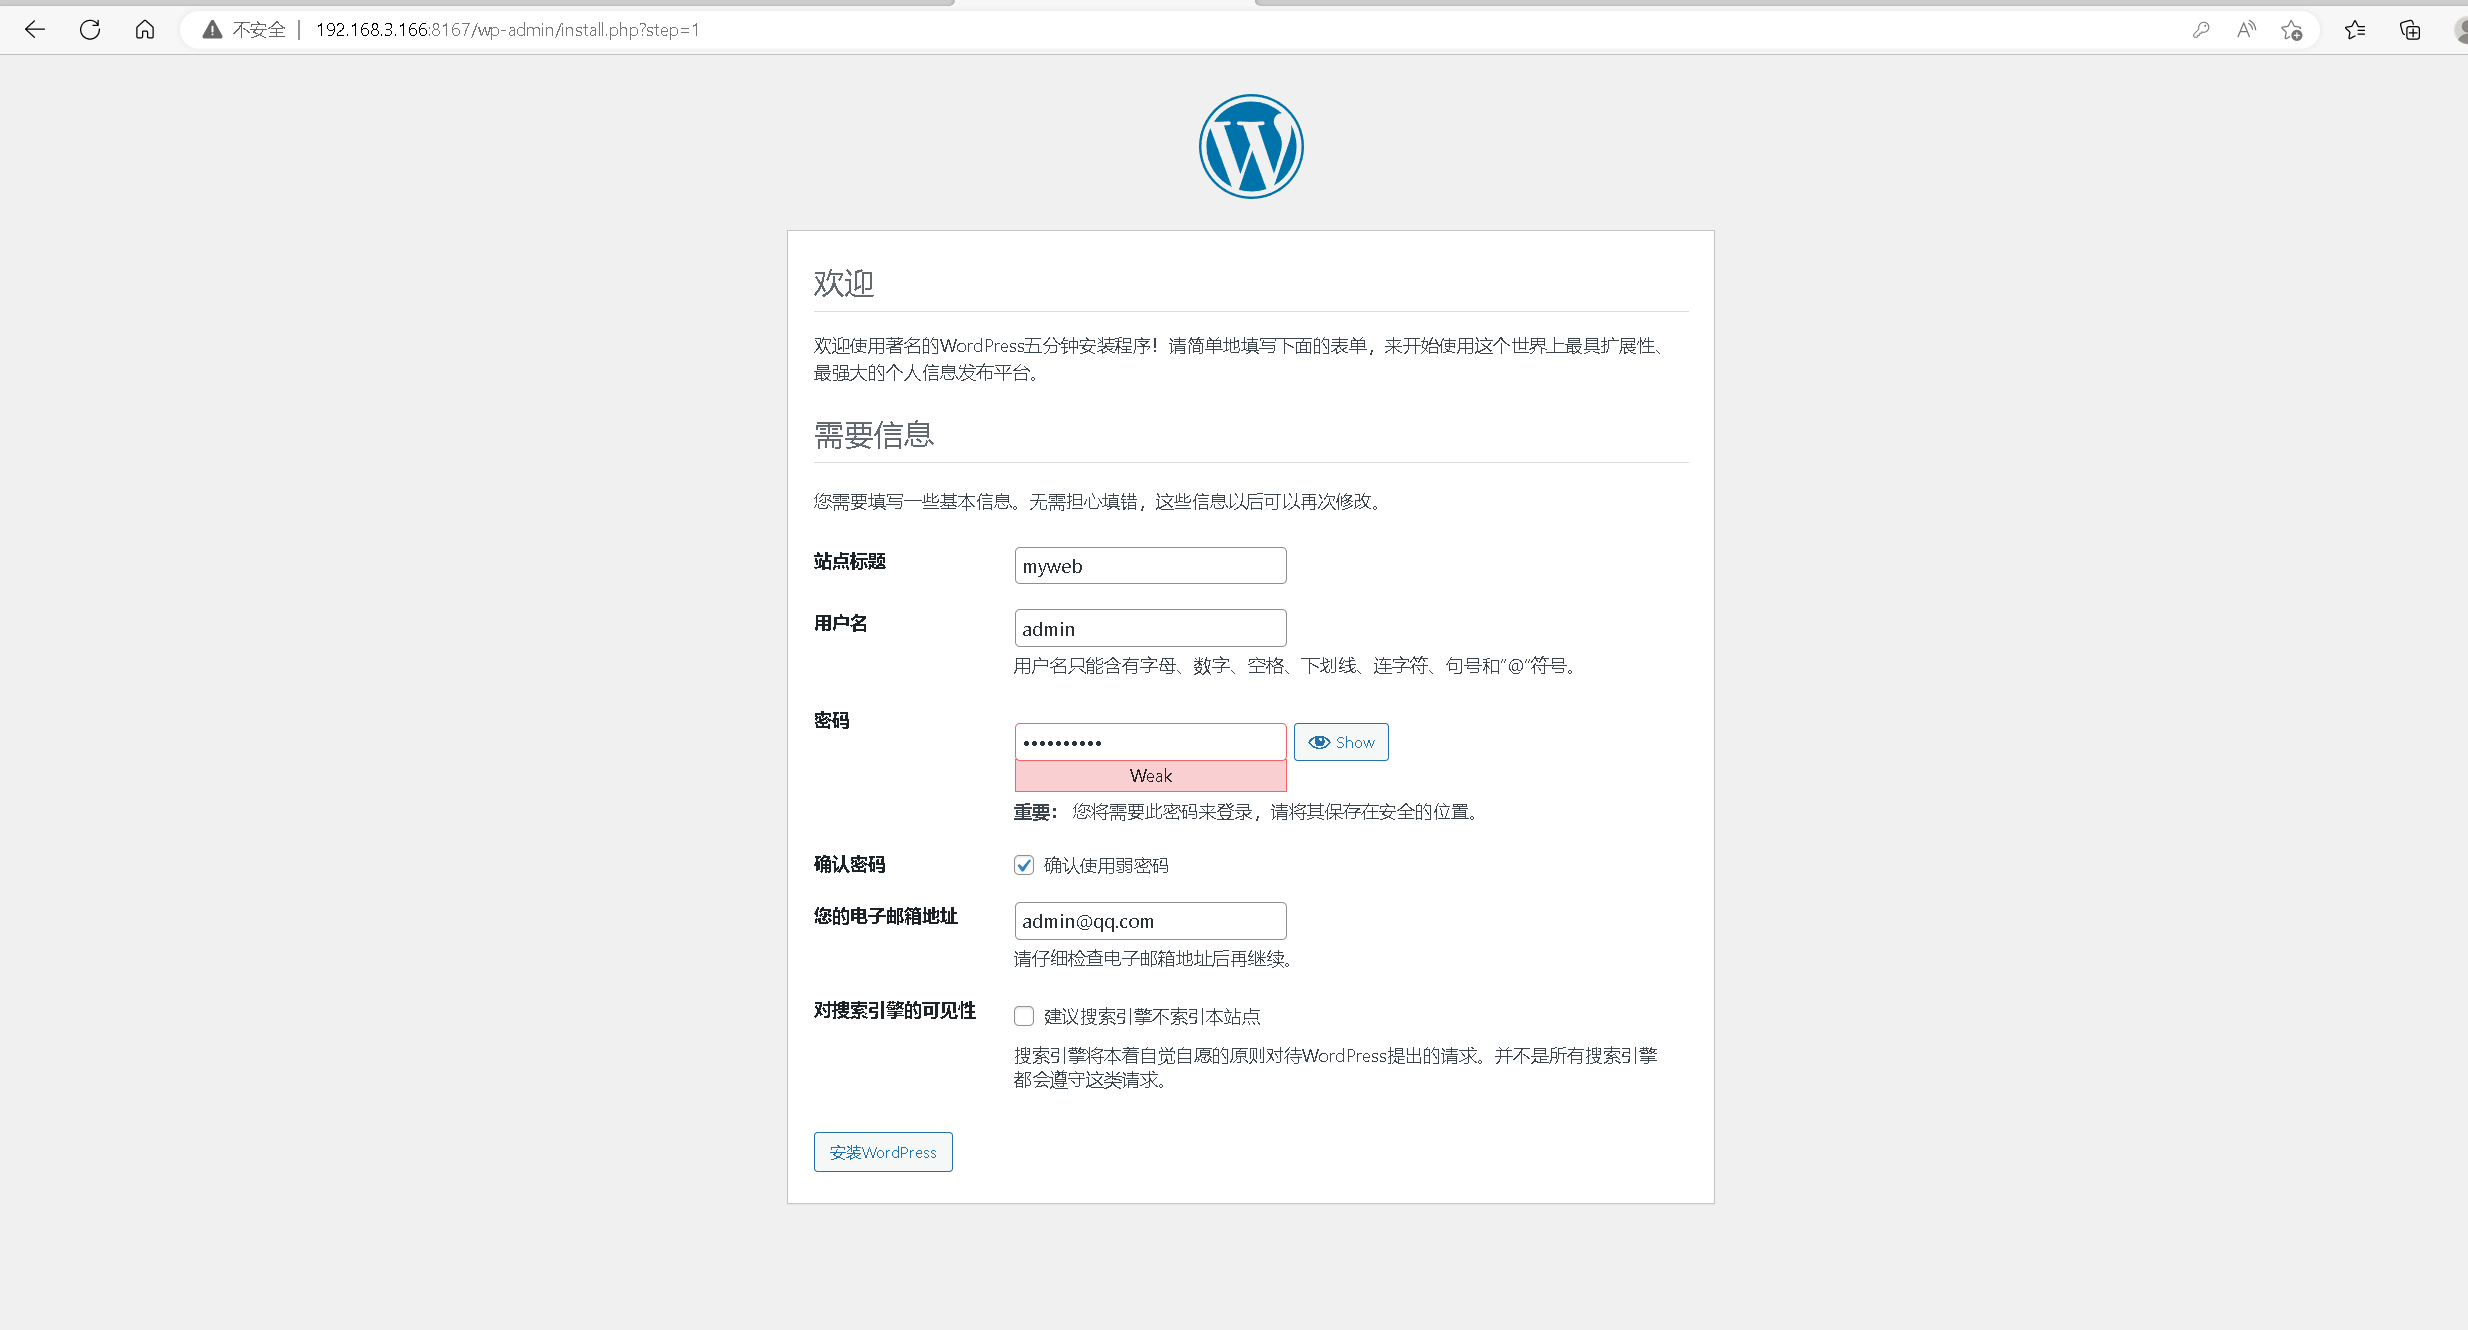Reload the page with refresh icon
The width and height of the screenshot is (2468, 1330).
click(90, 30)
